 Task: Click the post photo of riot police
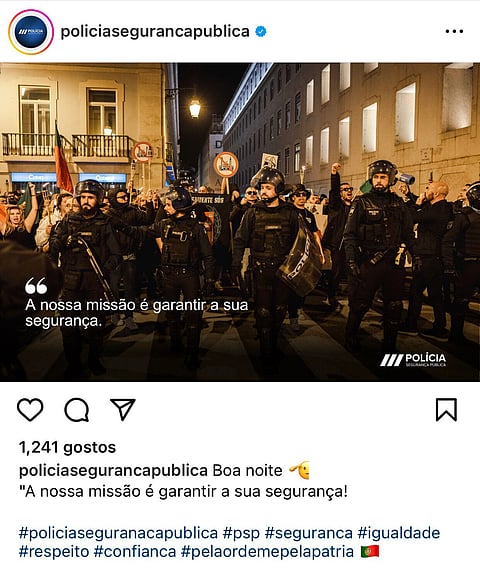pyautogui.click(x=240, y=222)
